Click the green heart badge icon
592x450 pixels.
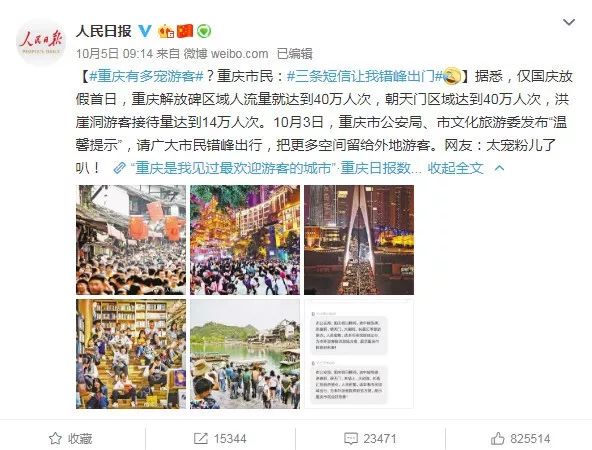(x=204, y=31)
